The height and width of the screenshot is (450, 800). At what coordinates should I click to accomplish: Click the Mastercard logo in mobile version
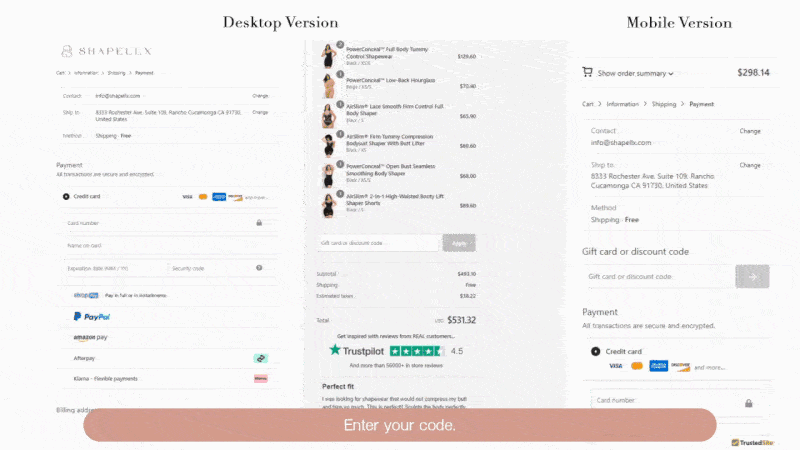pyautogui.click(x=637, y=366)
